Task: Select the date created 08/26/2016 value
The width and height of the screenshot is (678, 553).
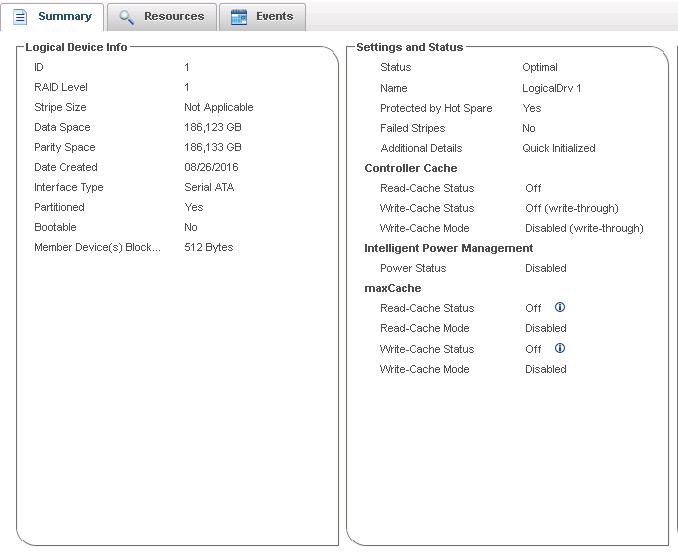Action: 211,168
